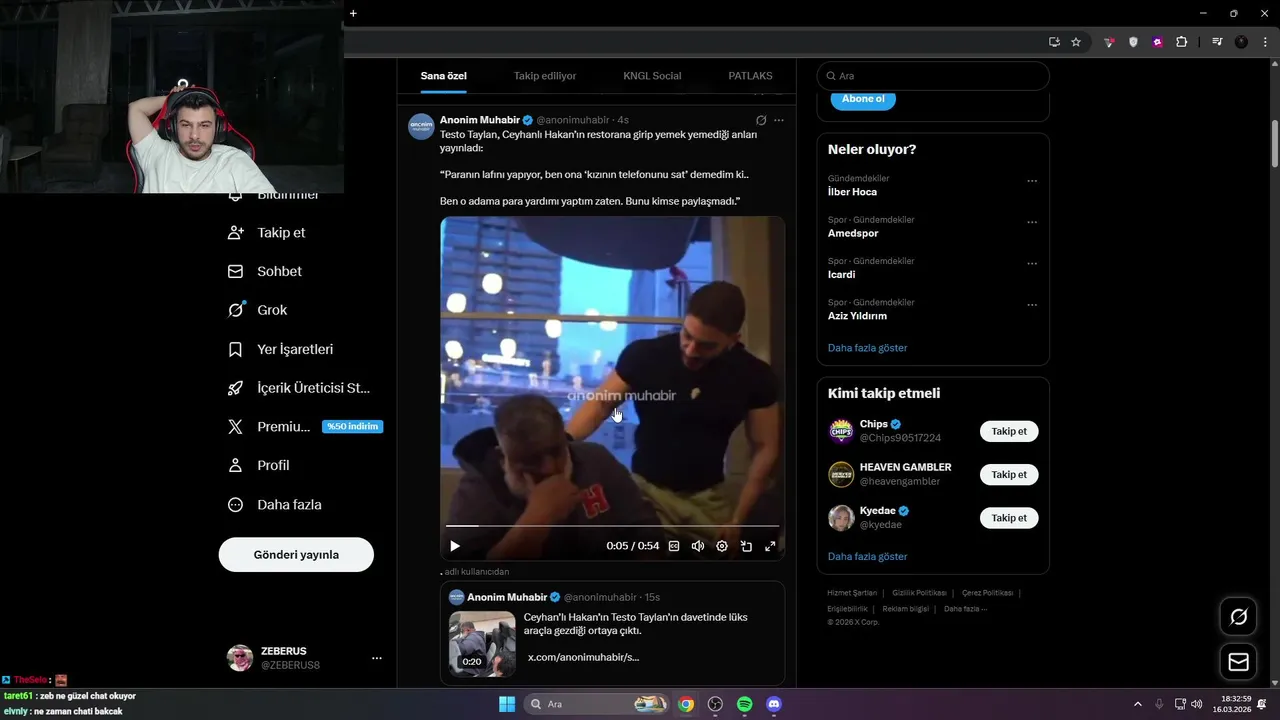
Task: Open post options three-dot menu
Action: pyautogui.click(x=779, y=120)
